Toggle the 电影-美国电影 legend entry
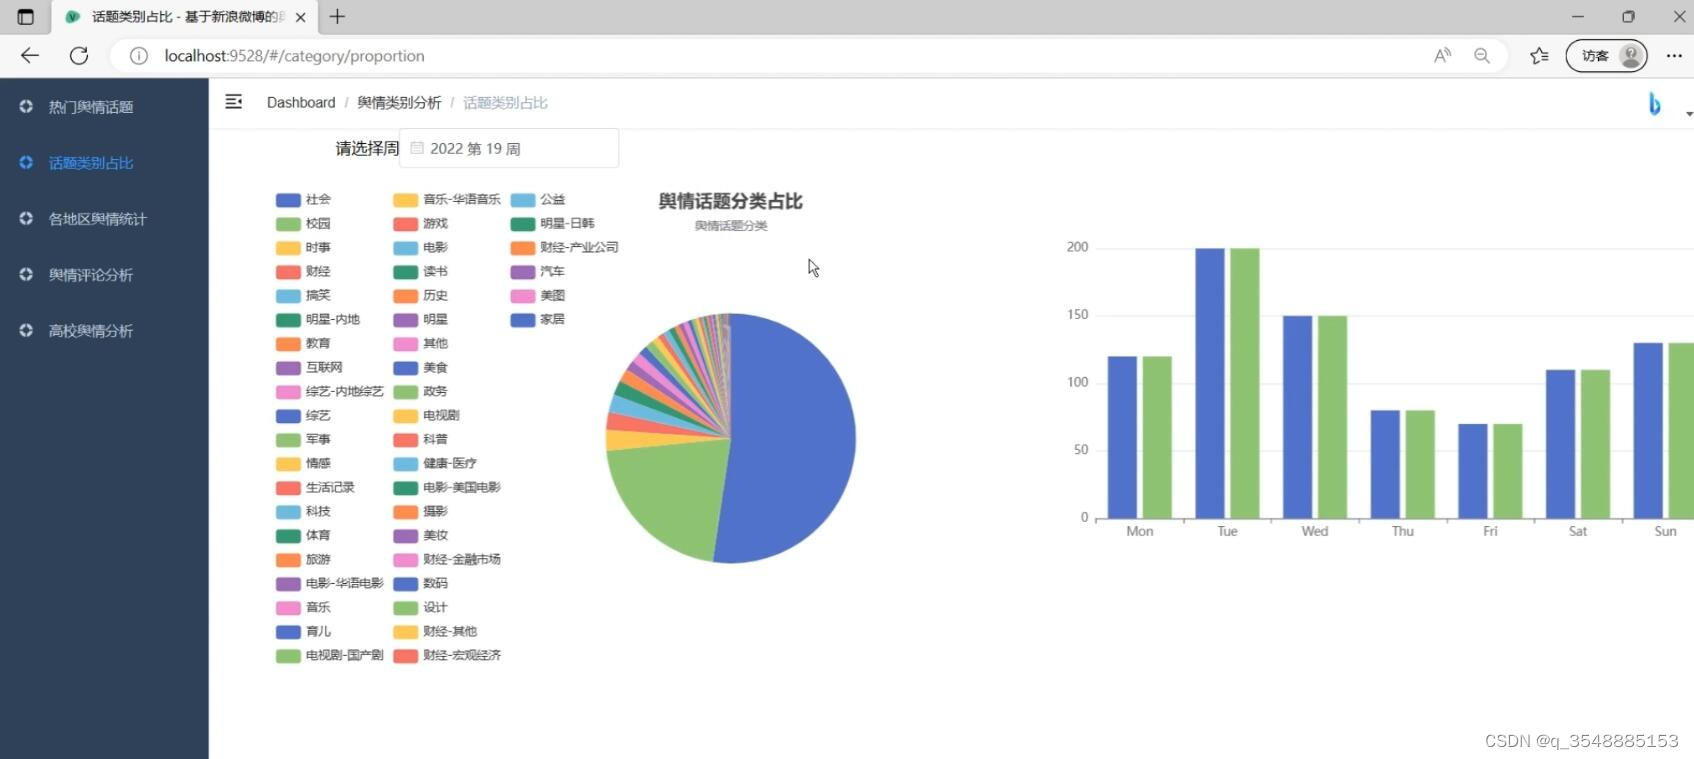The image size is (1694, 759). [447, 488]
